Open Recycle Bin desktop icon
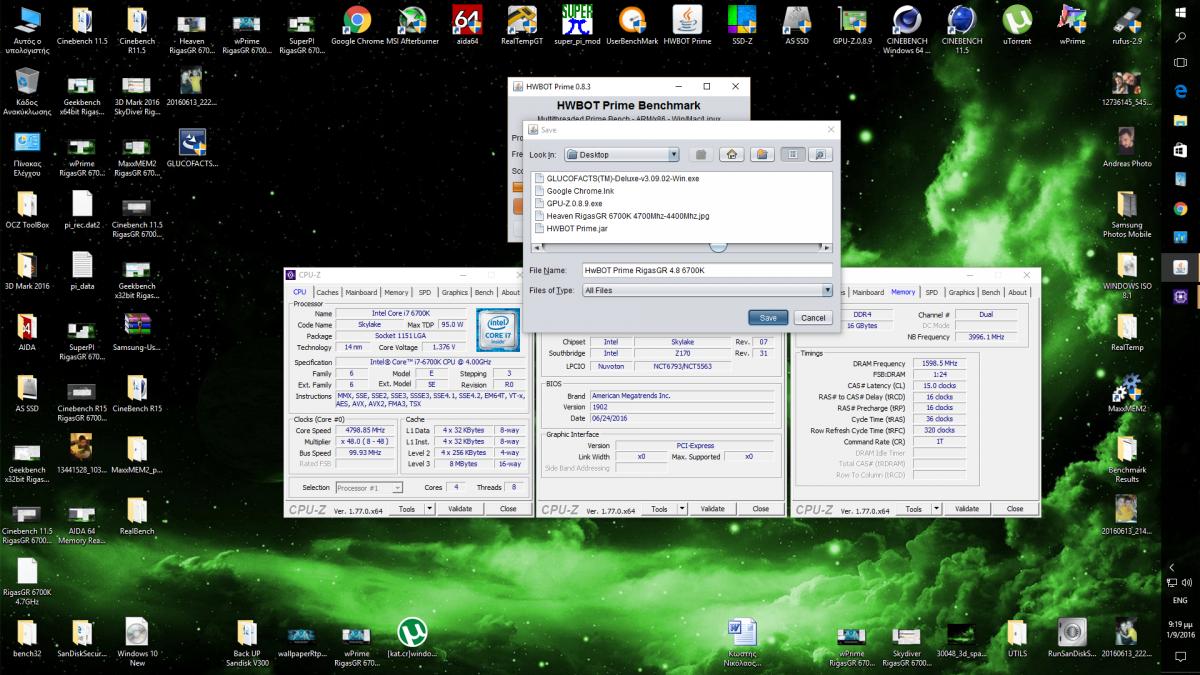 (26, 92)
